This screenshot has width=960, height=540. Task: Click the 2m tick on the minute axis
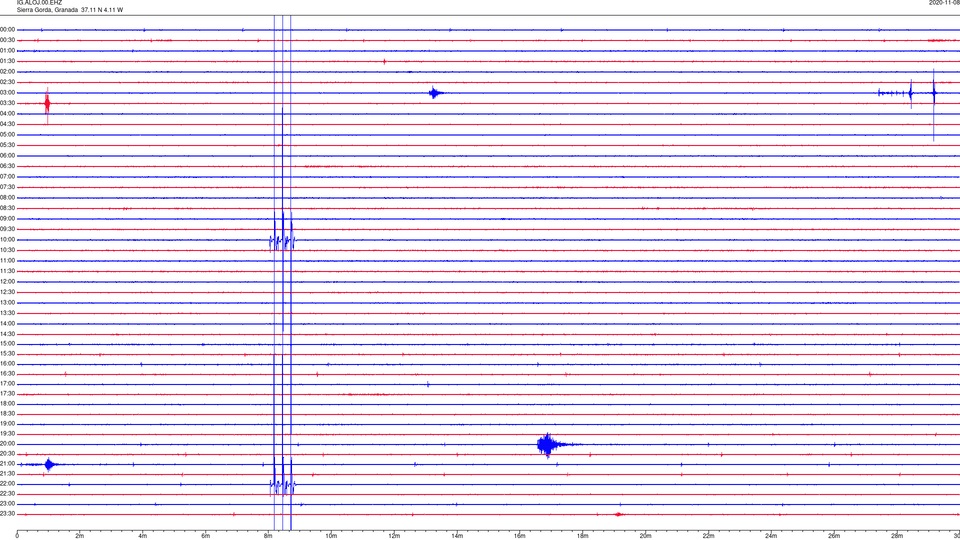(x=80, y=536)
